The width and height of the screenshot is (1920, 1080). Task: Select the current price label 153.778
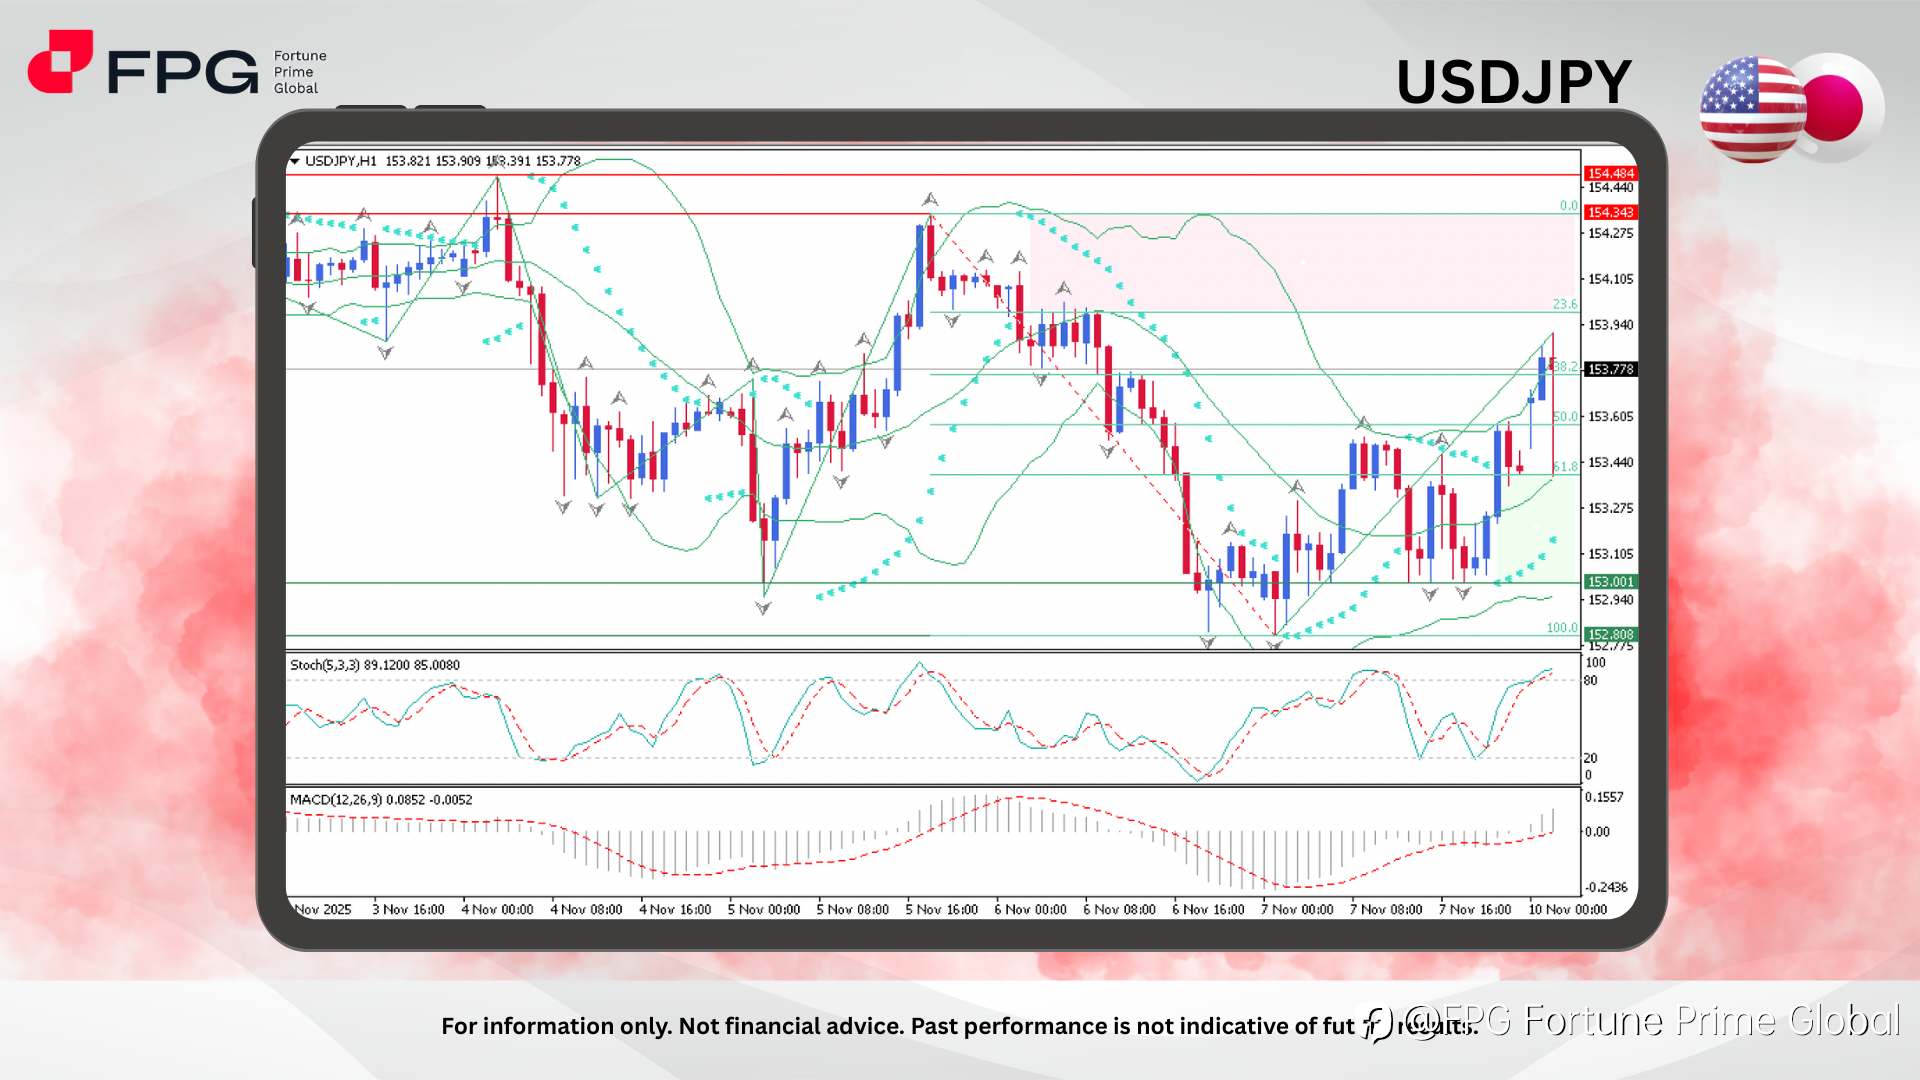click(1610, 370)
